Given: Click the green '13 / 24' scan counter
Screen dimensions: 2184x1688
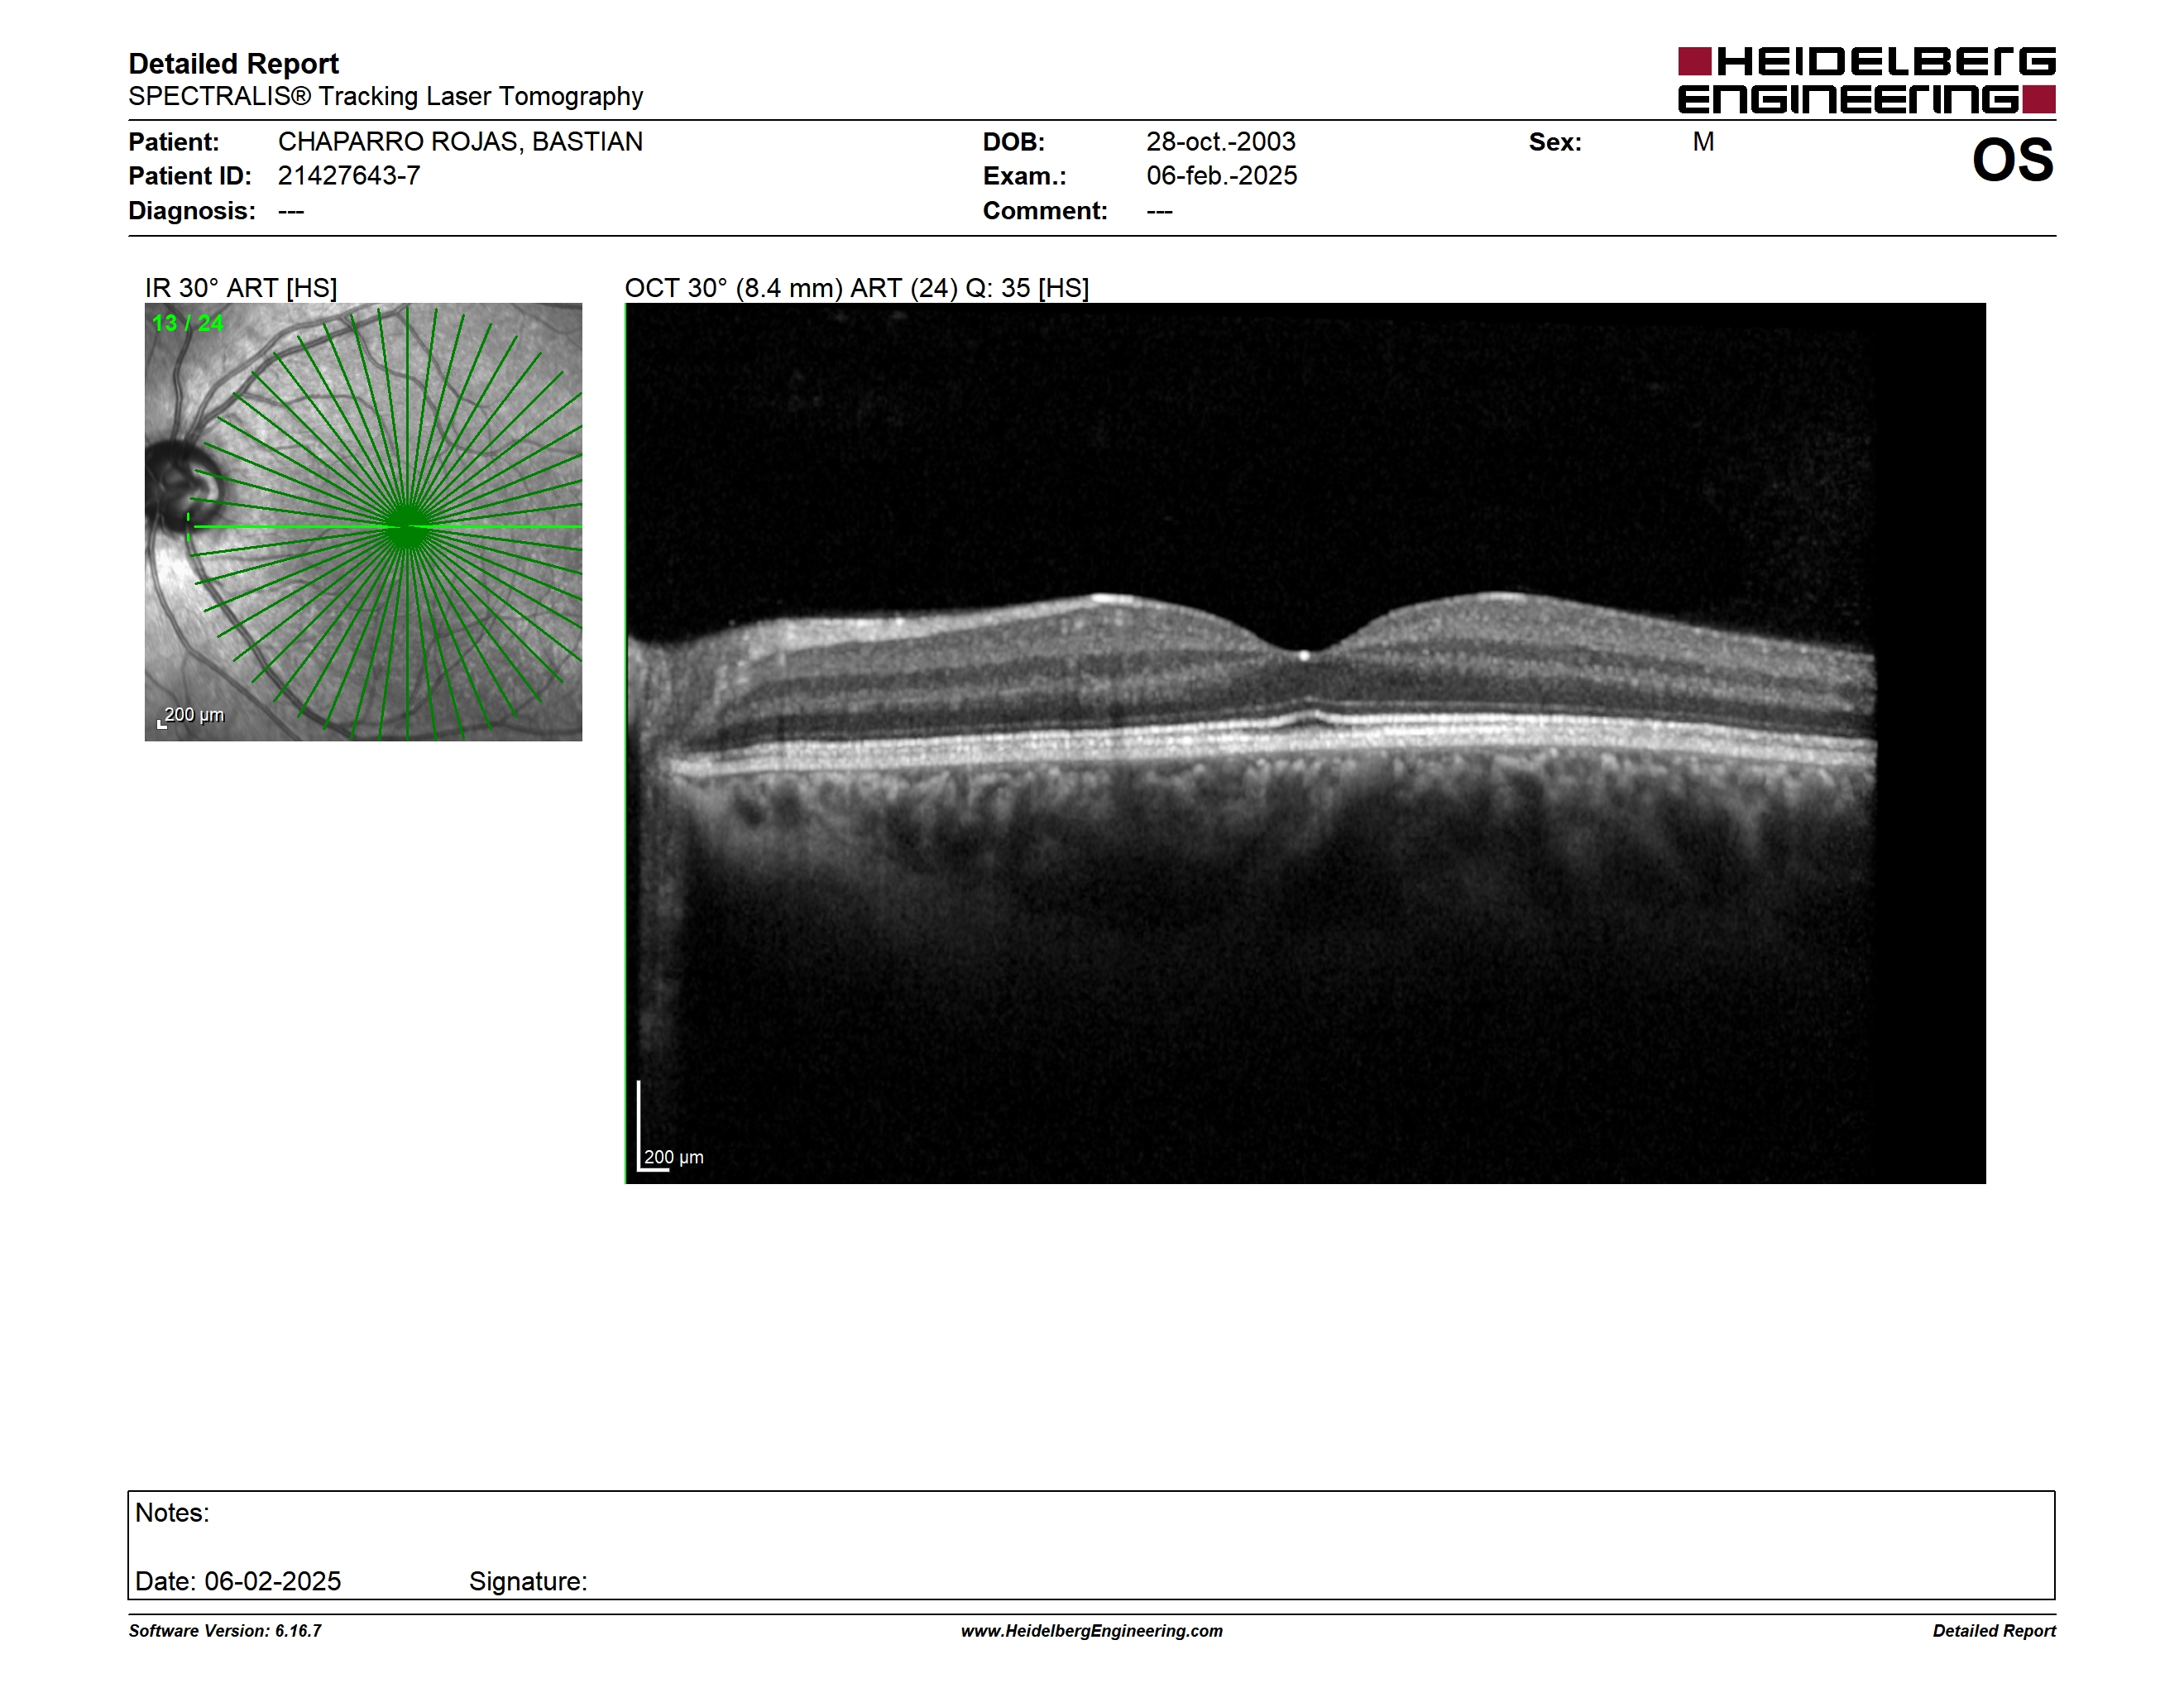Looking at the screenshot, I should 188,323.
